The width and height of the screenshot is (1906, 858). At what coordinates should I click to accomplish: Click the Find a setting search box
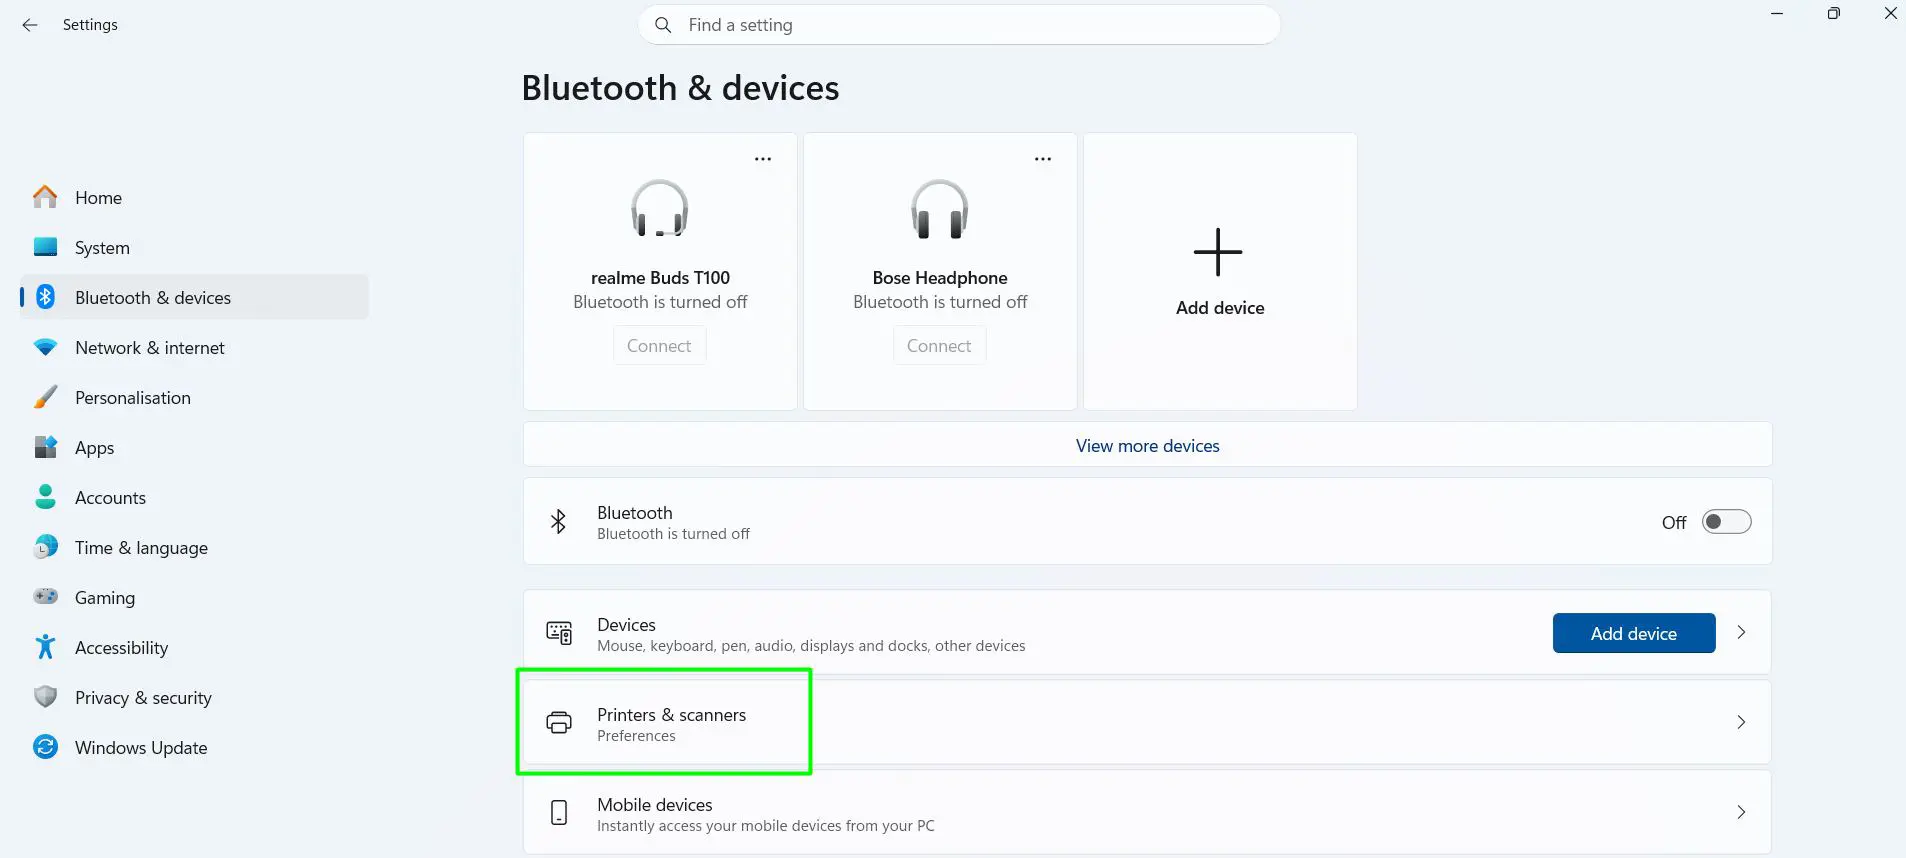pyautogui.click(x=959, y=25)
